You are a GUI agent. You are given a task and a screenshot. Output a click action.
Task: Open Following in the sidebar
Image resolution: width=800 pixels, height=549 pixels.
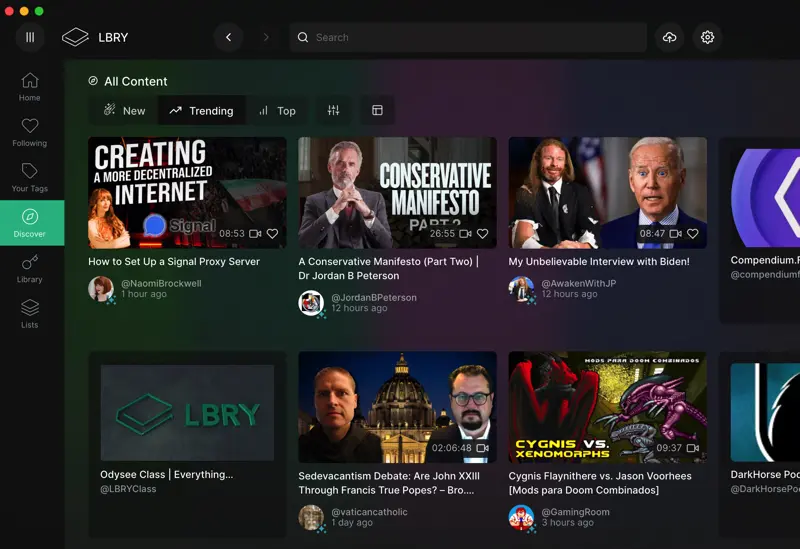30,132
